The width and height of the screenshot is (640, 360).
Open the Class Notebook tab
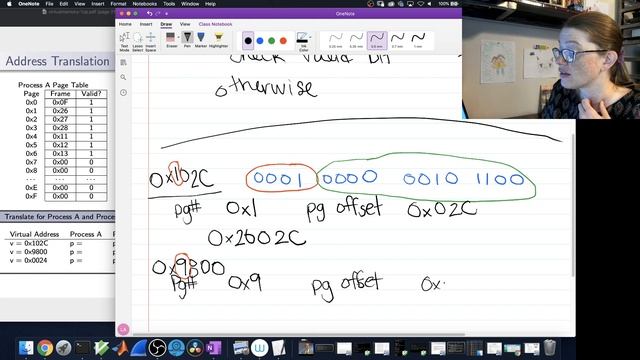215,24
